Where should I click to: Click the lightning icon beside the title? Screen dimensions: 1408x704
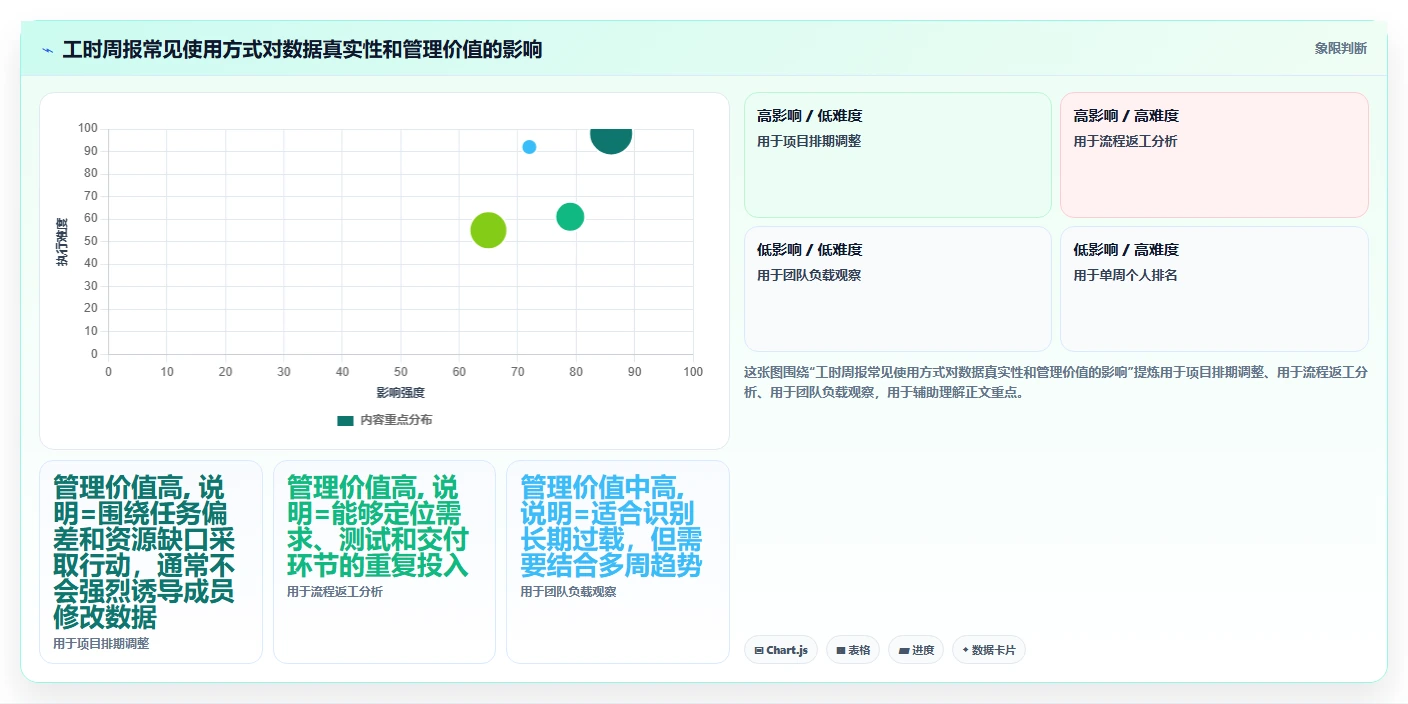[47, 49]
